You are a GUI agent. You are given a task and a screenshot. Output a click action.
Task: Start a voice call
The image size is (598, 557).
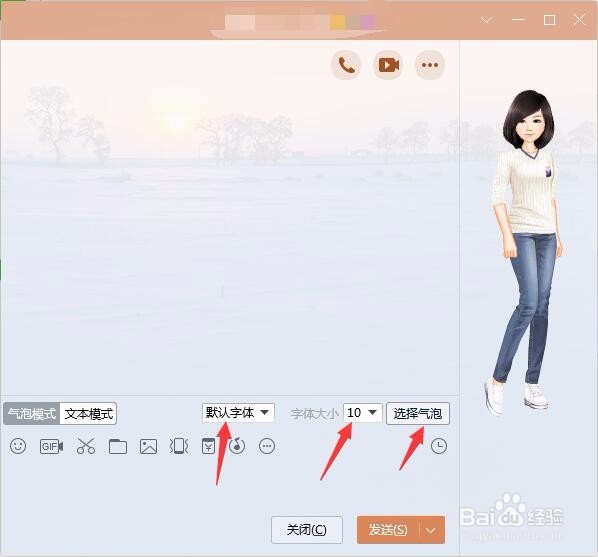point(346,65)
